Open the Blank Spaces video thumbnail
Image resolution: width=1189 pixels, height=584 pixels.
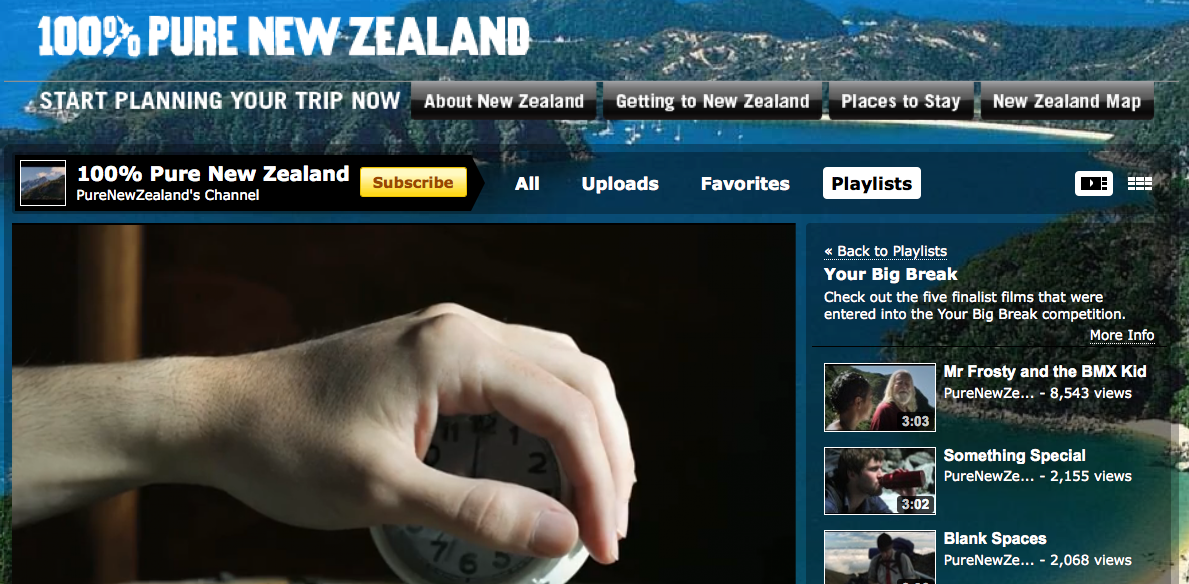tap(880, 557)
